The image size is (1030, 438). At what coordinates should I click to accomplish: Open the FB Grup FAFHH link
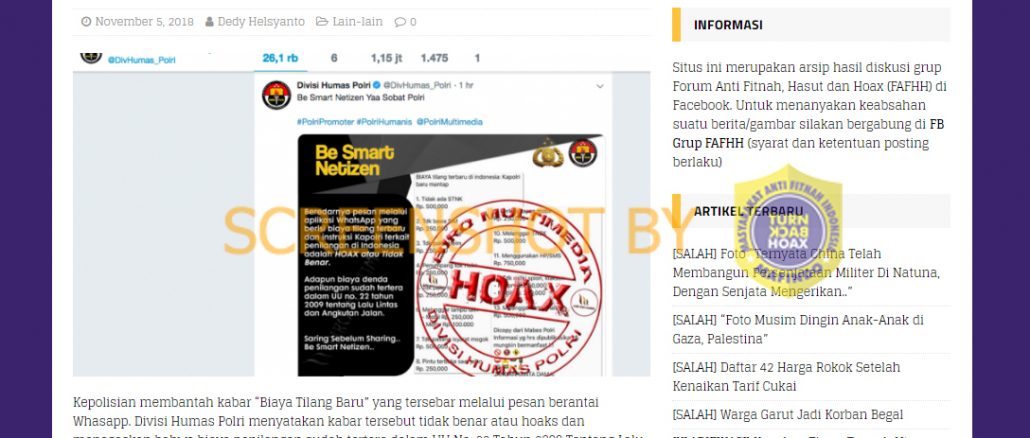[809, 133]
